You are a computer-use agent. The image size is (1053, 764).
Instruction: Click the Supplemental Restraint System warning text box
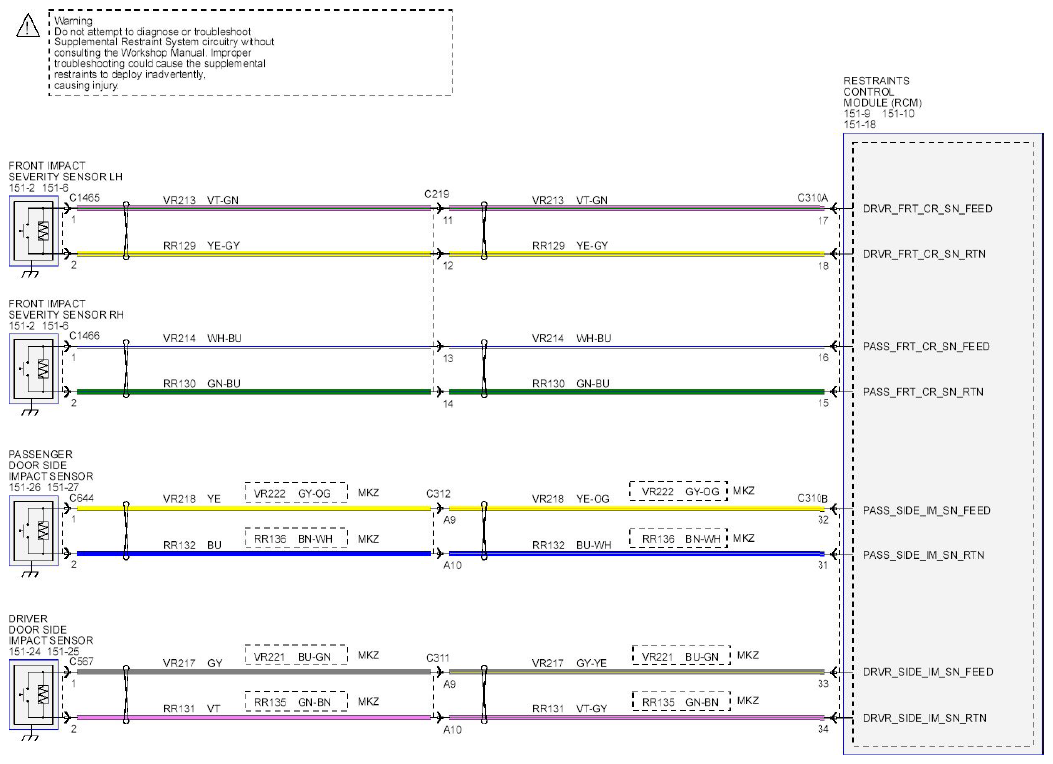pyautogui.click(x=250, y=52)
